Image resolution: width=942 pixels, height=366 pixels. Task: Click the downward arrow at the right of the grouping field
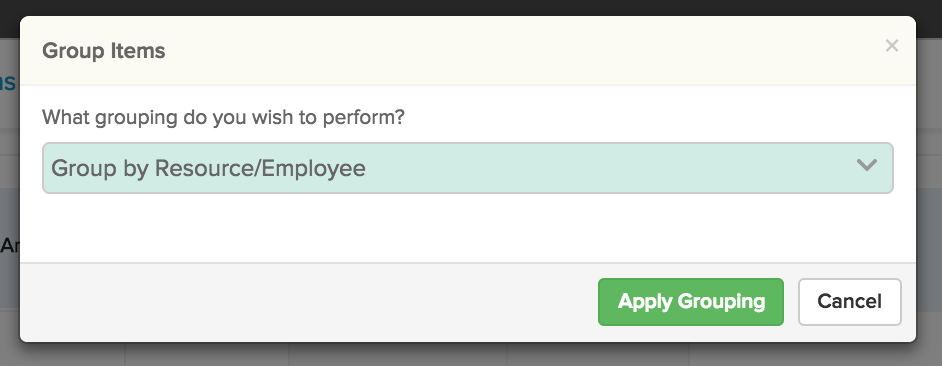[x=866, y=165]
